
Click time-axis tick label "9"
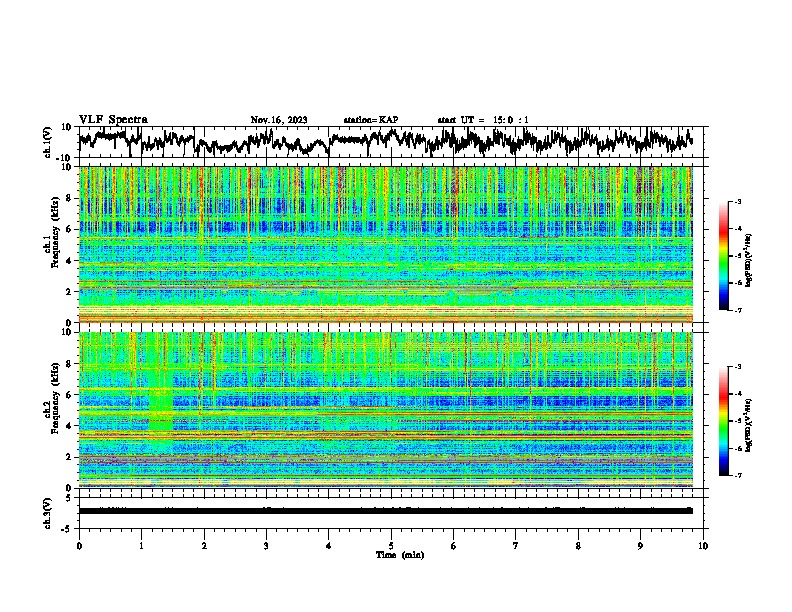640,546
